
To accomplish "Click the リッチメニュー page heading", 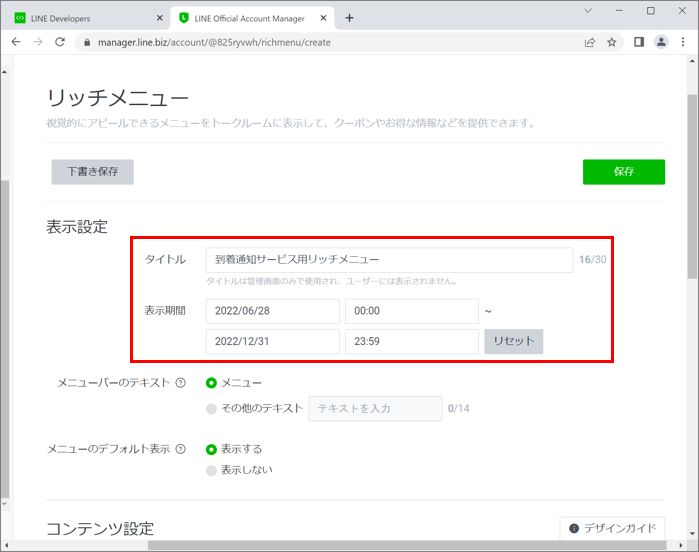I will click(118, 98).
